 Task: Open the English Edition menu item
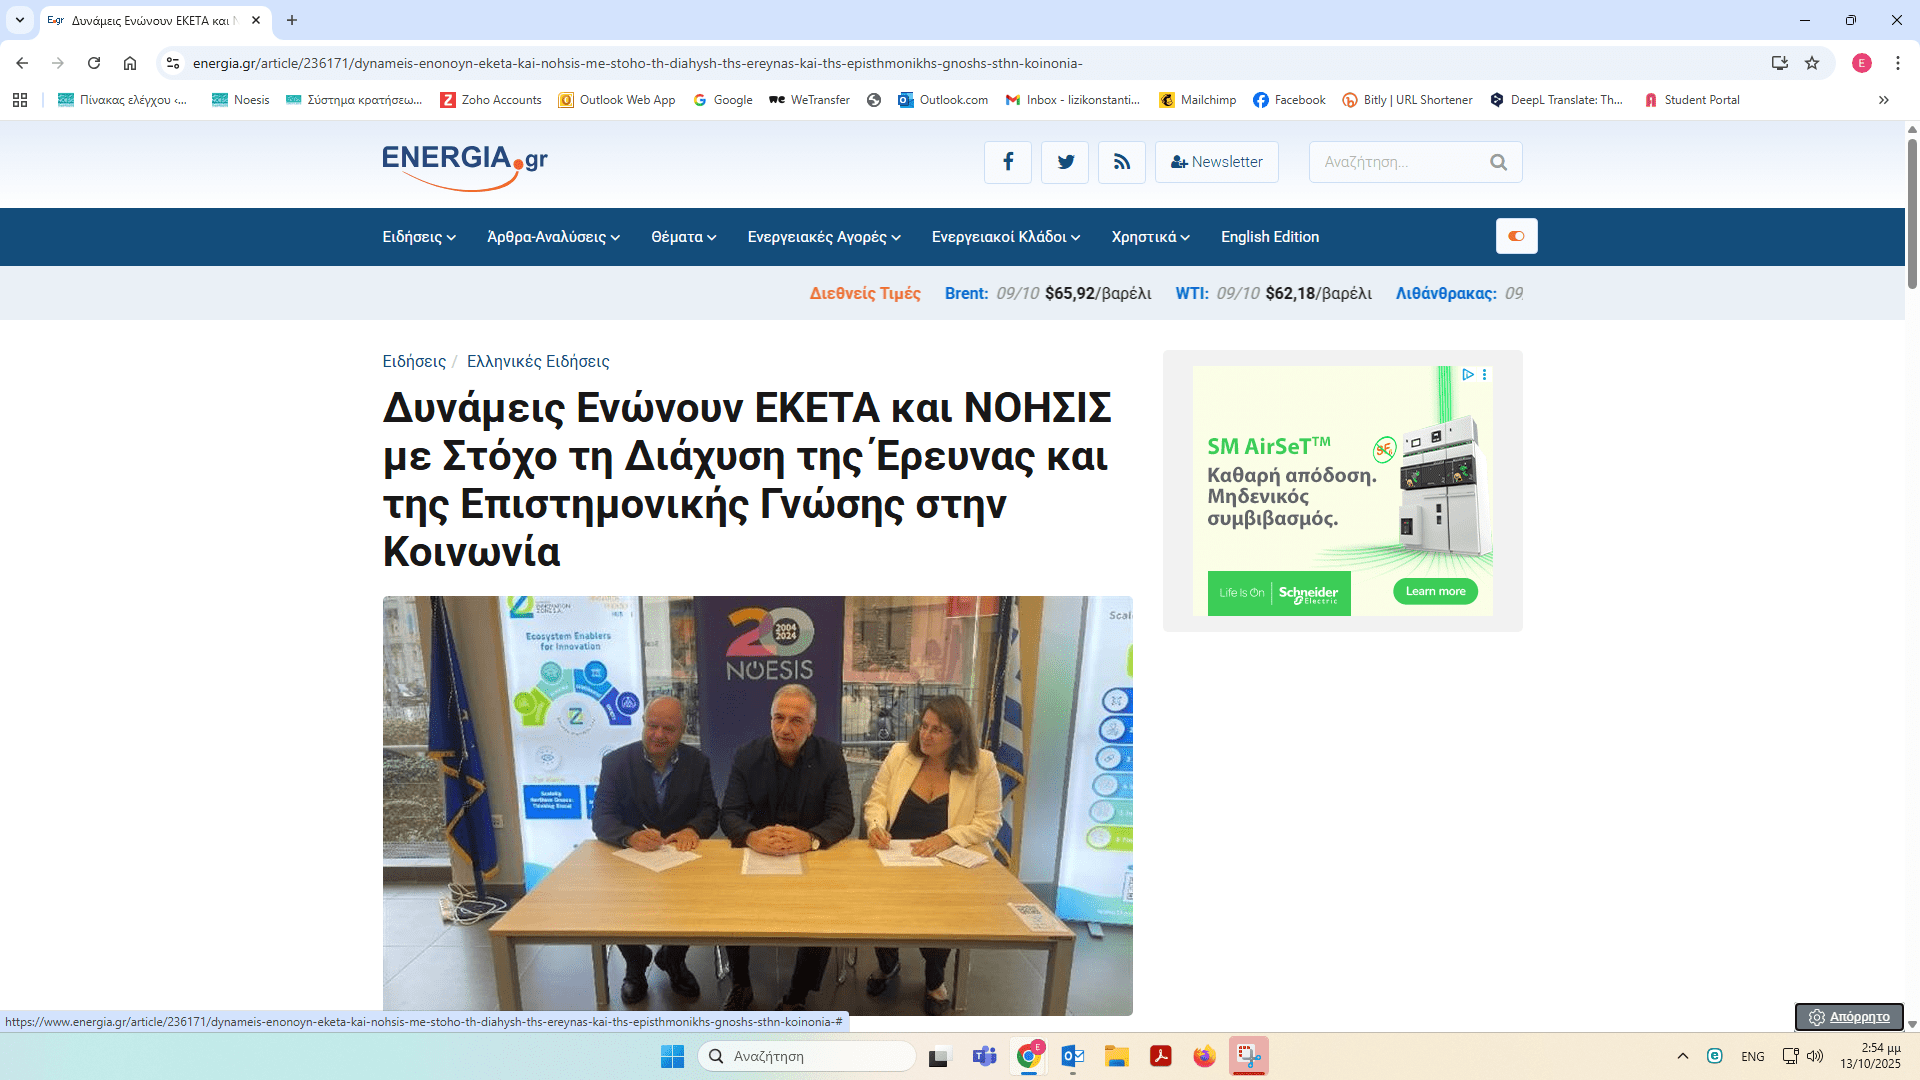pyautogui.click(x=1269, y=237)
